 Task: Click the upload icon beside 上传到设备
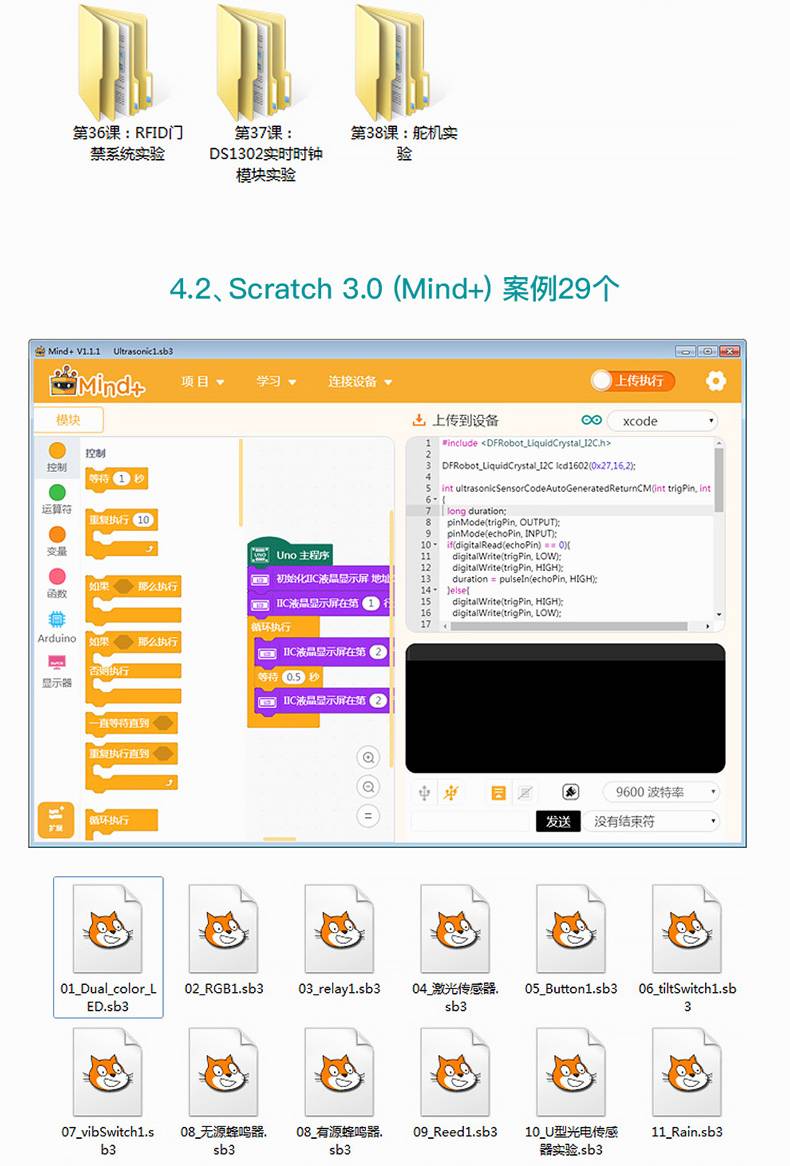tap(419, 420)
